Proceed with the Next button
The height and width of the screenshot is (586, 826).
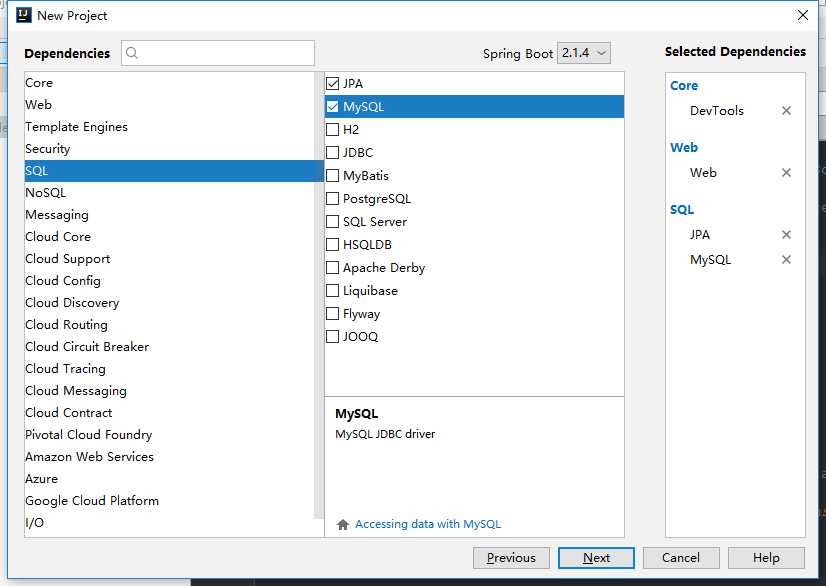point(596,558)
